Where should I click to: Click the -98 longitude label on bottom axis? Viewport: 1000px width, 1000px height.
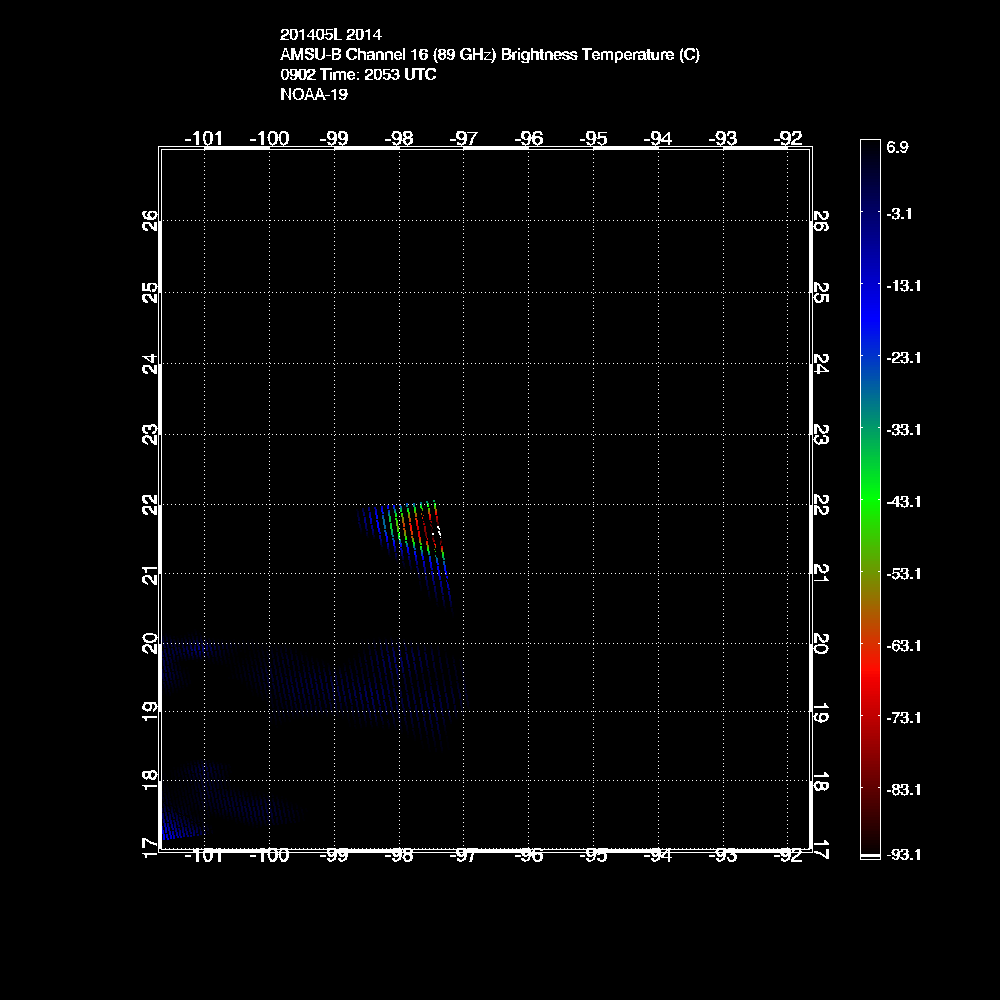tap(399, 856)
